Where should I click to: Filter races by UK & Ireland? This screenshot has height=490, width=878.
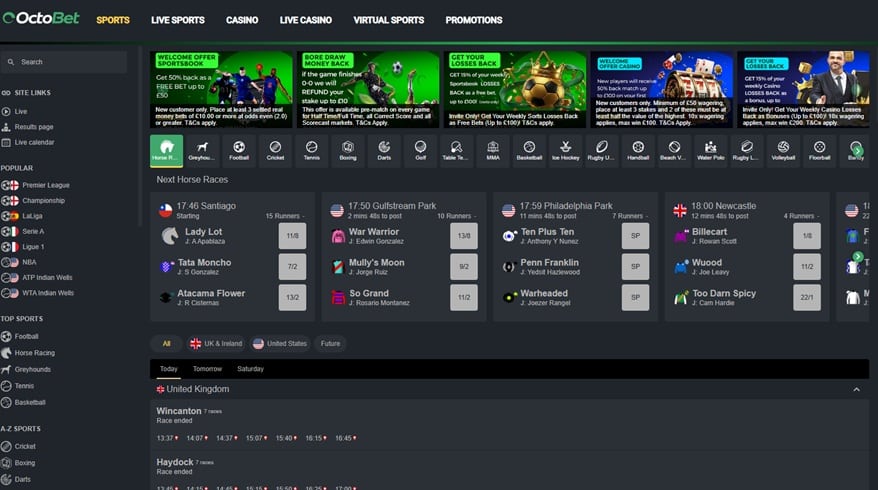(x=217, y=344)
